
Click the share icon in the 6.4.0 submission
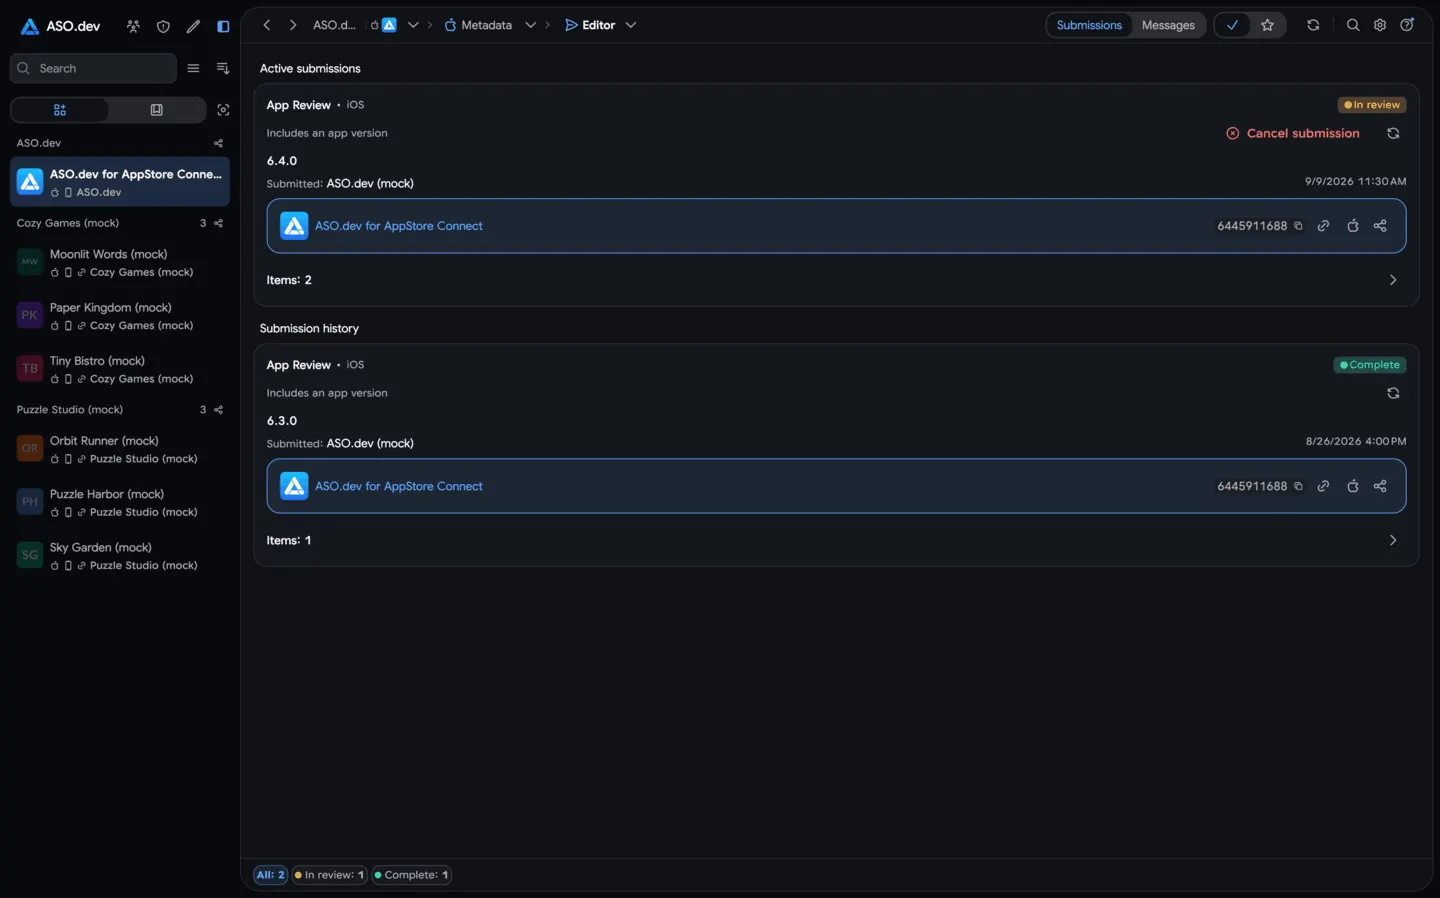(x=1380, y=226)
